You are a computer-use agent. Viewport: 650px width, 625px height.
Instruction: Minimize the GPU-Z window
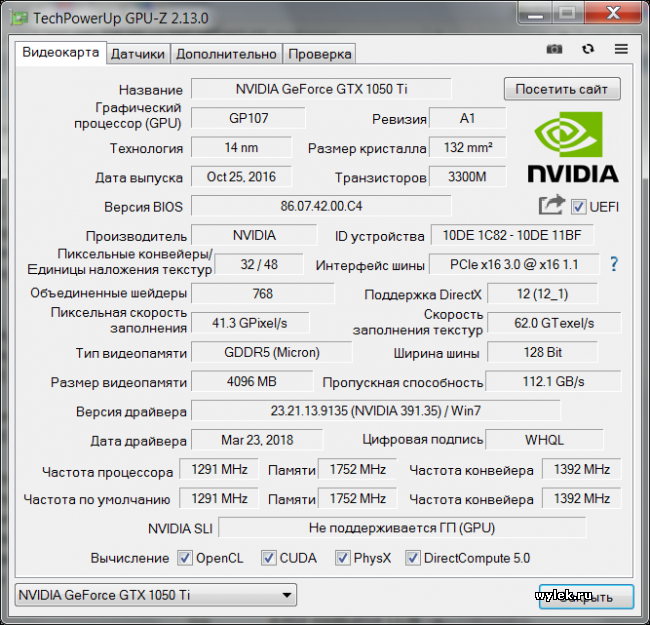[x=535, y=14]
